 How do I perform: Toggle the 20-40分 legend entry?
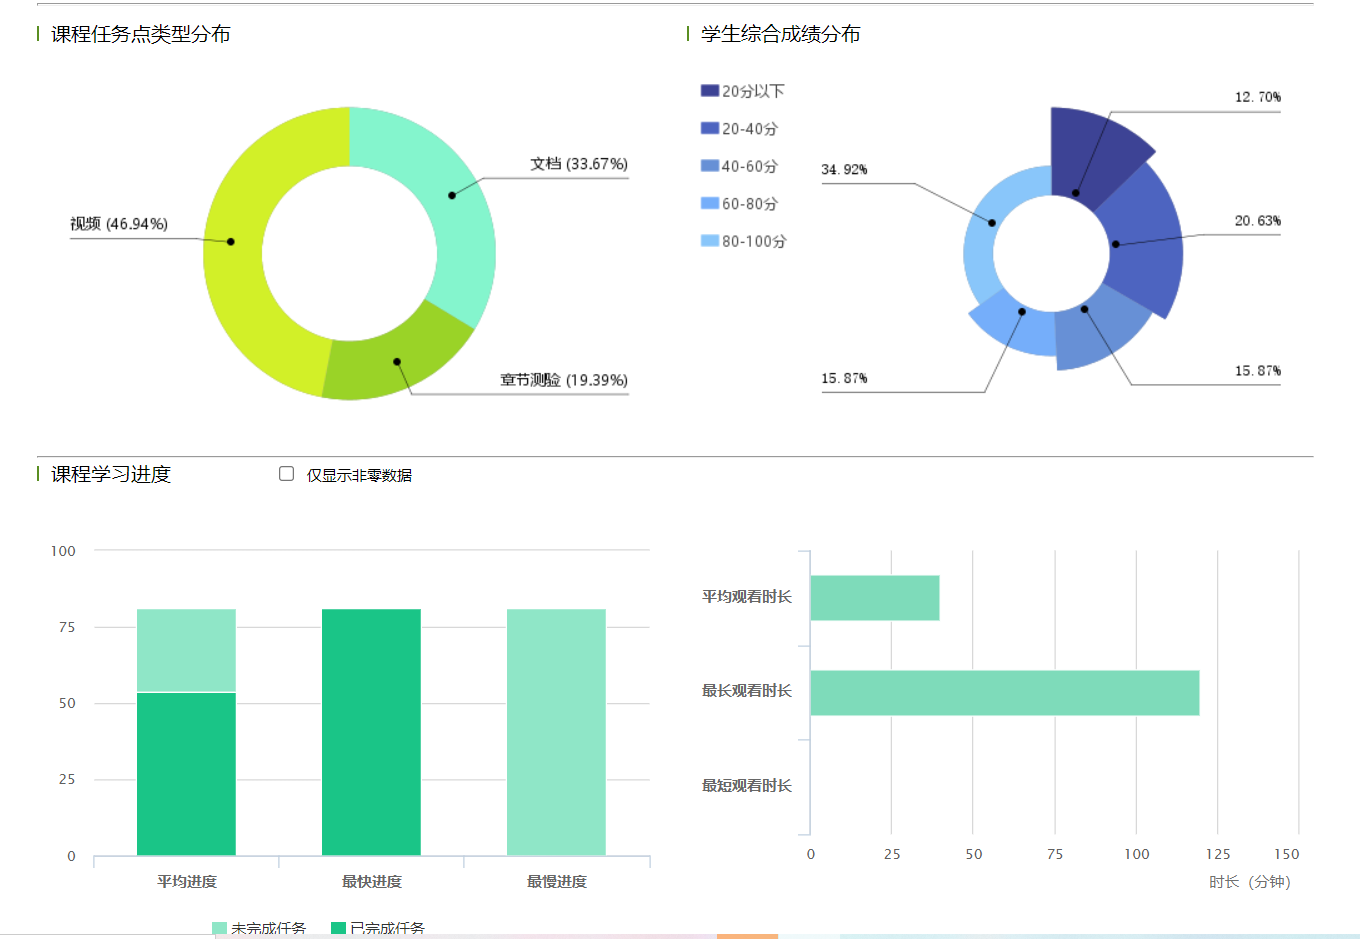(739, 129)
